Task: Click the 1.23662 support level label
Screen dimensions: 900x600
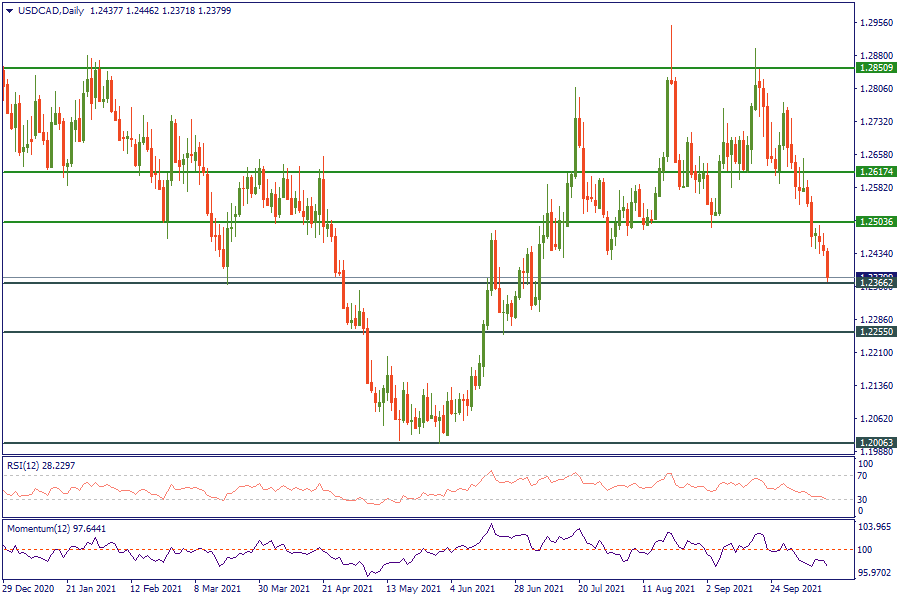Action: [876, 284]
